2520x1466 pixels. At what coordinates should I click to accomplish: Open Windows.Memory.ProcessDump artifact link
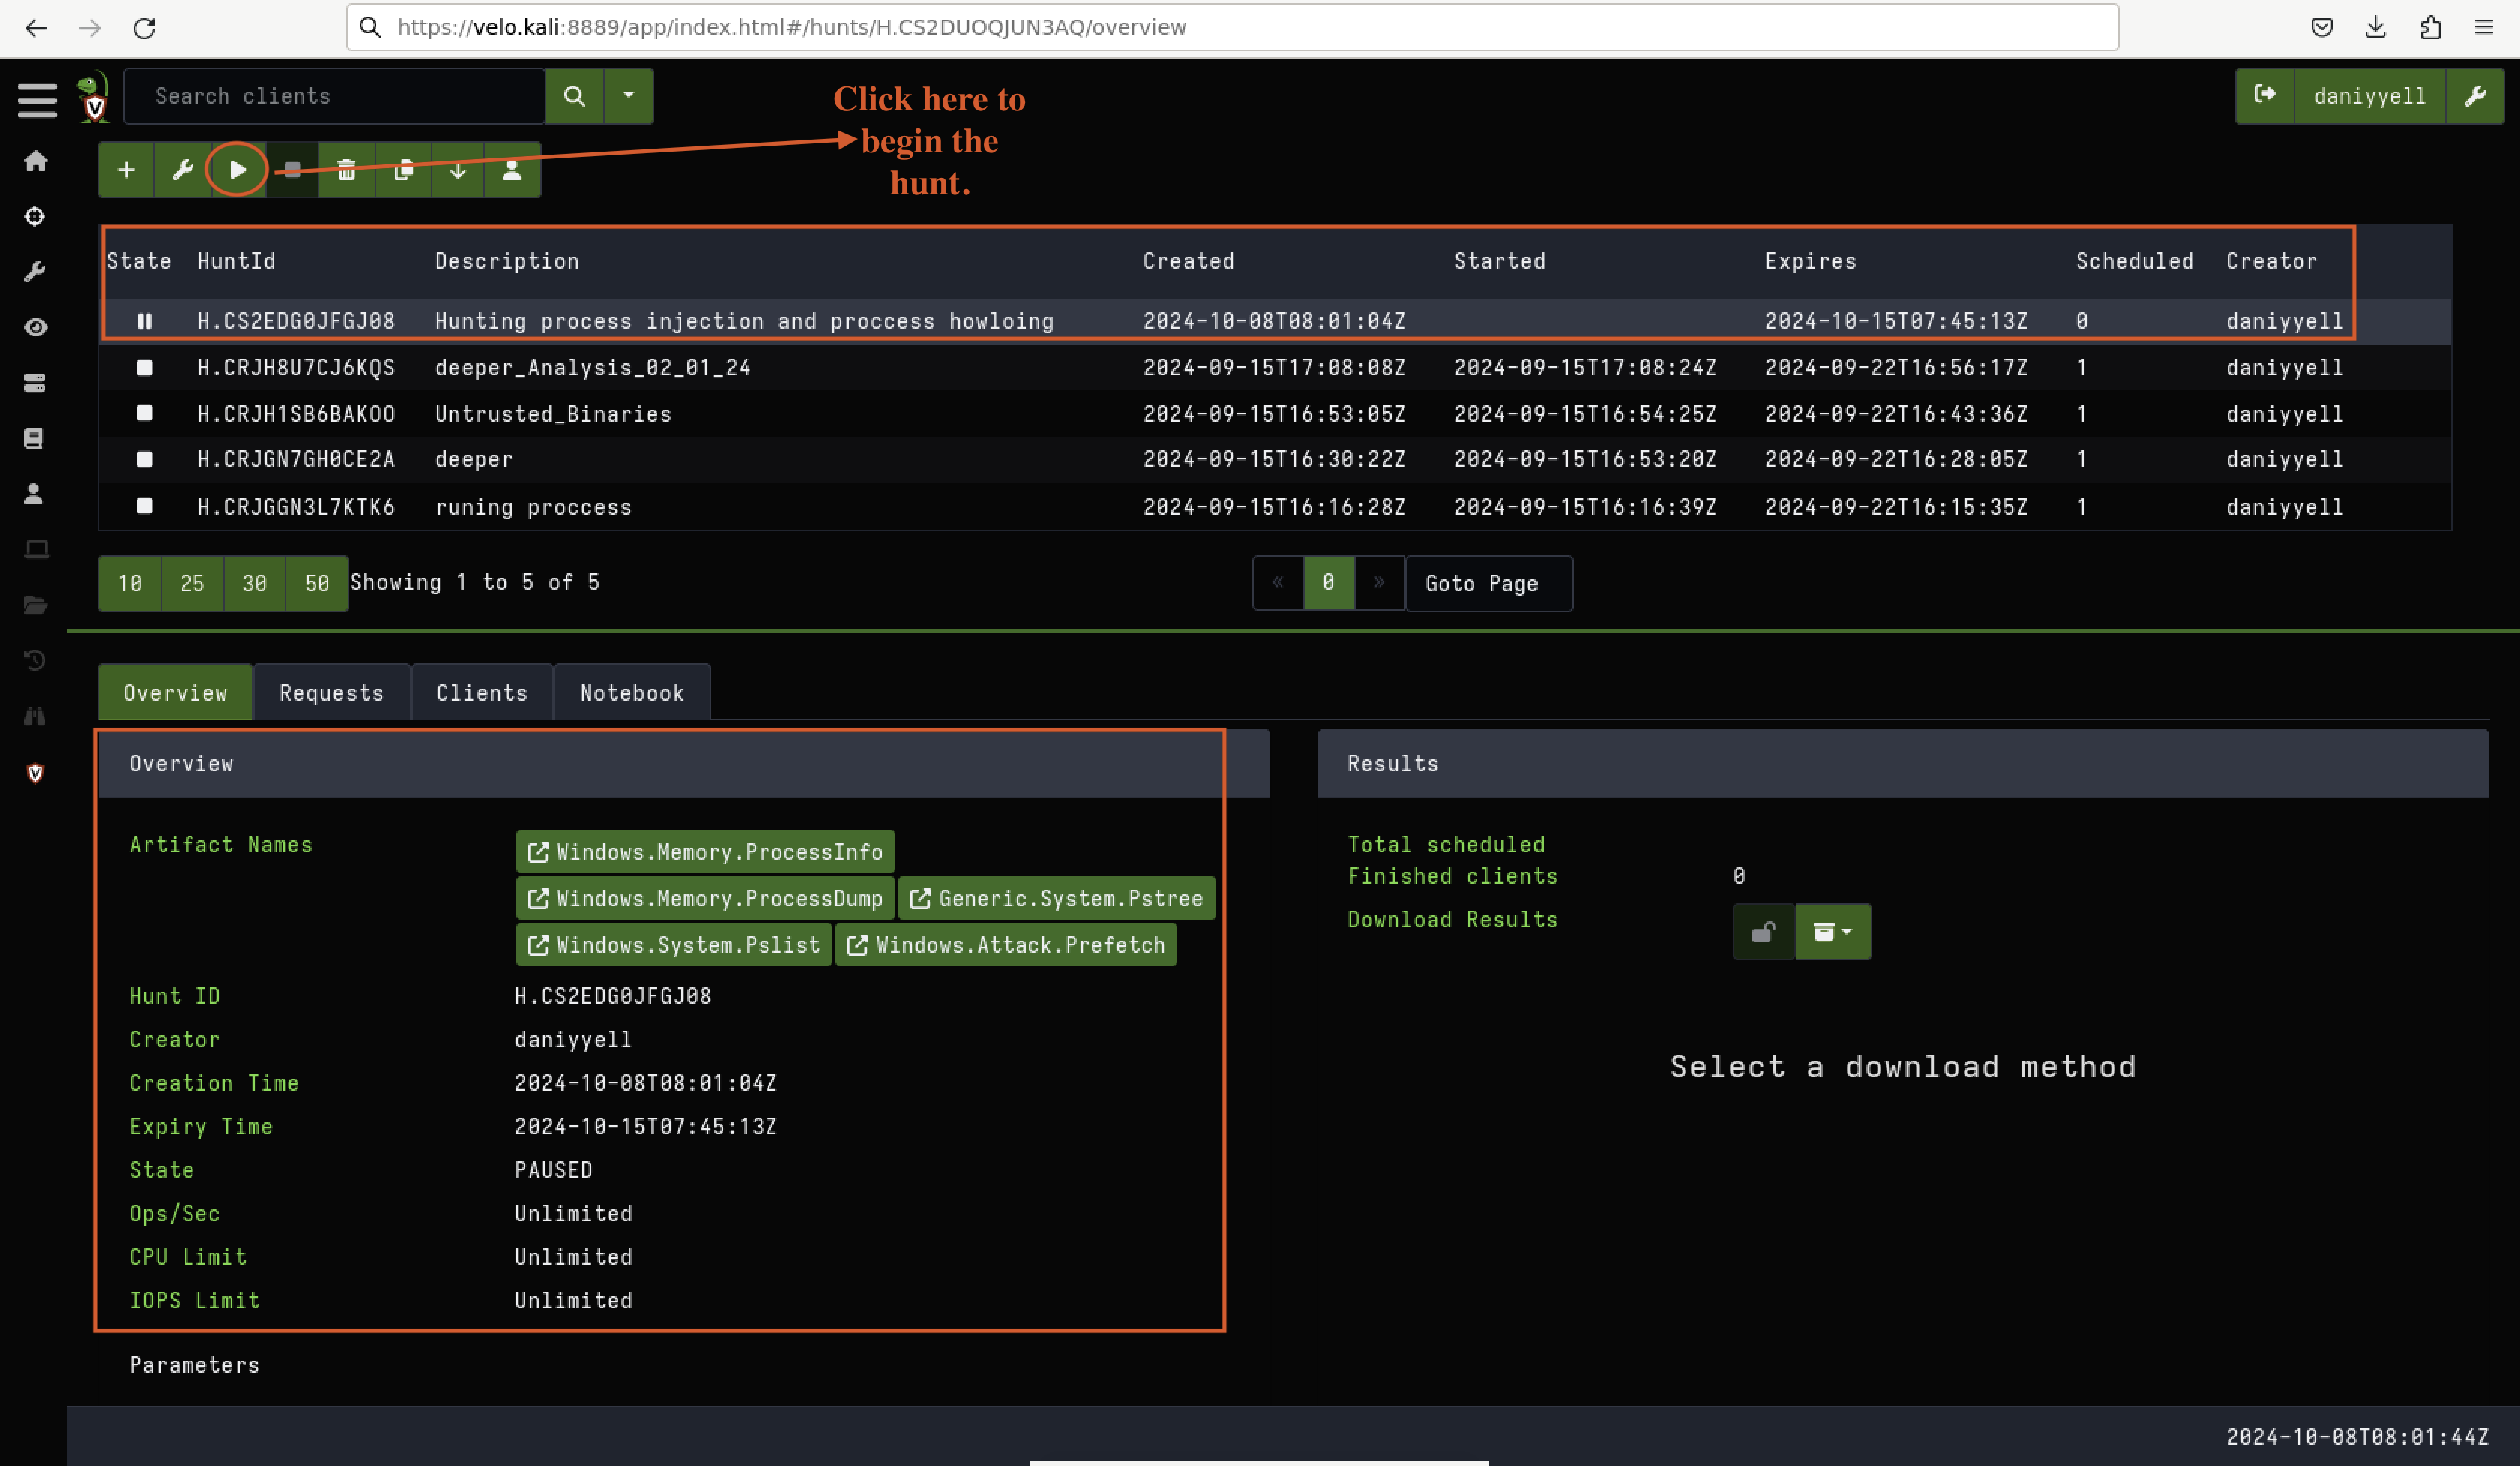pos(705,899)
